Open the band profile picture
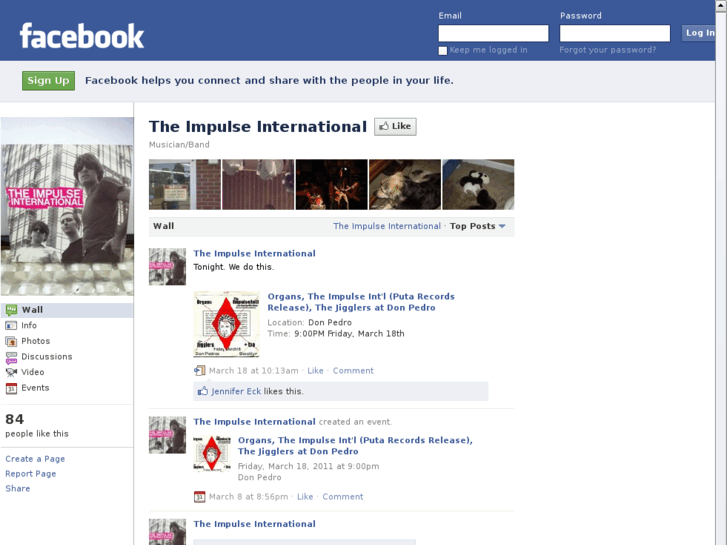The height and width of the screenshot is (545, 727). pyautogui.click(x=67, y=206)
